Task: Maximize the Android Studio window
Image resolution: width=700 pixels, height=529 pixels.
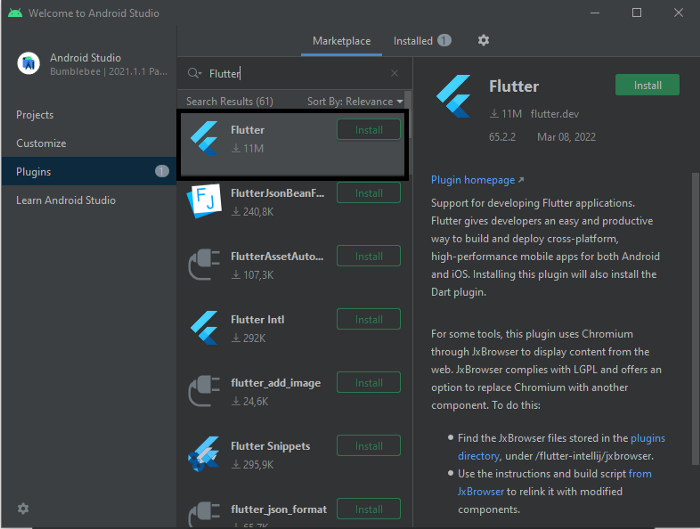Action: tap(636, 12)
